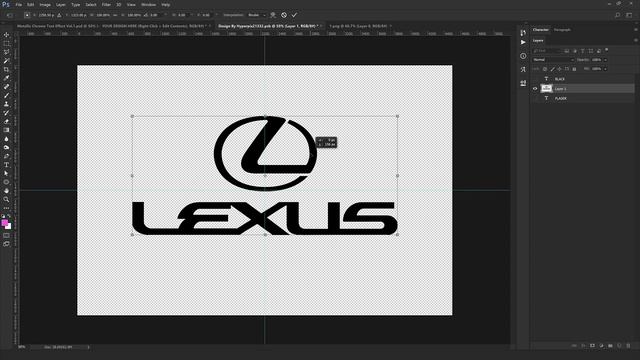Select the Brush tool
This screenshot has width=640, height=360.
point(6,96)
